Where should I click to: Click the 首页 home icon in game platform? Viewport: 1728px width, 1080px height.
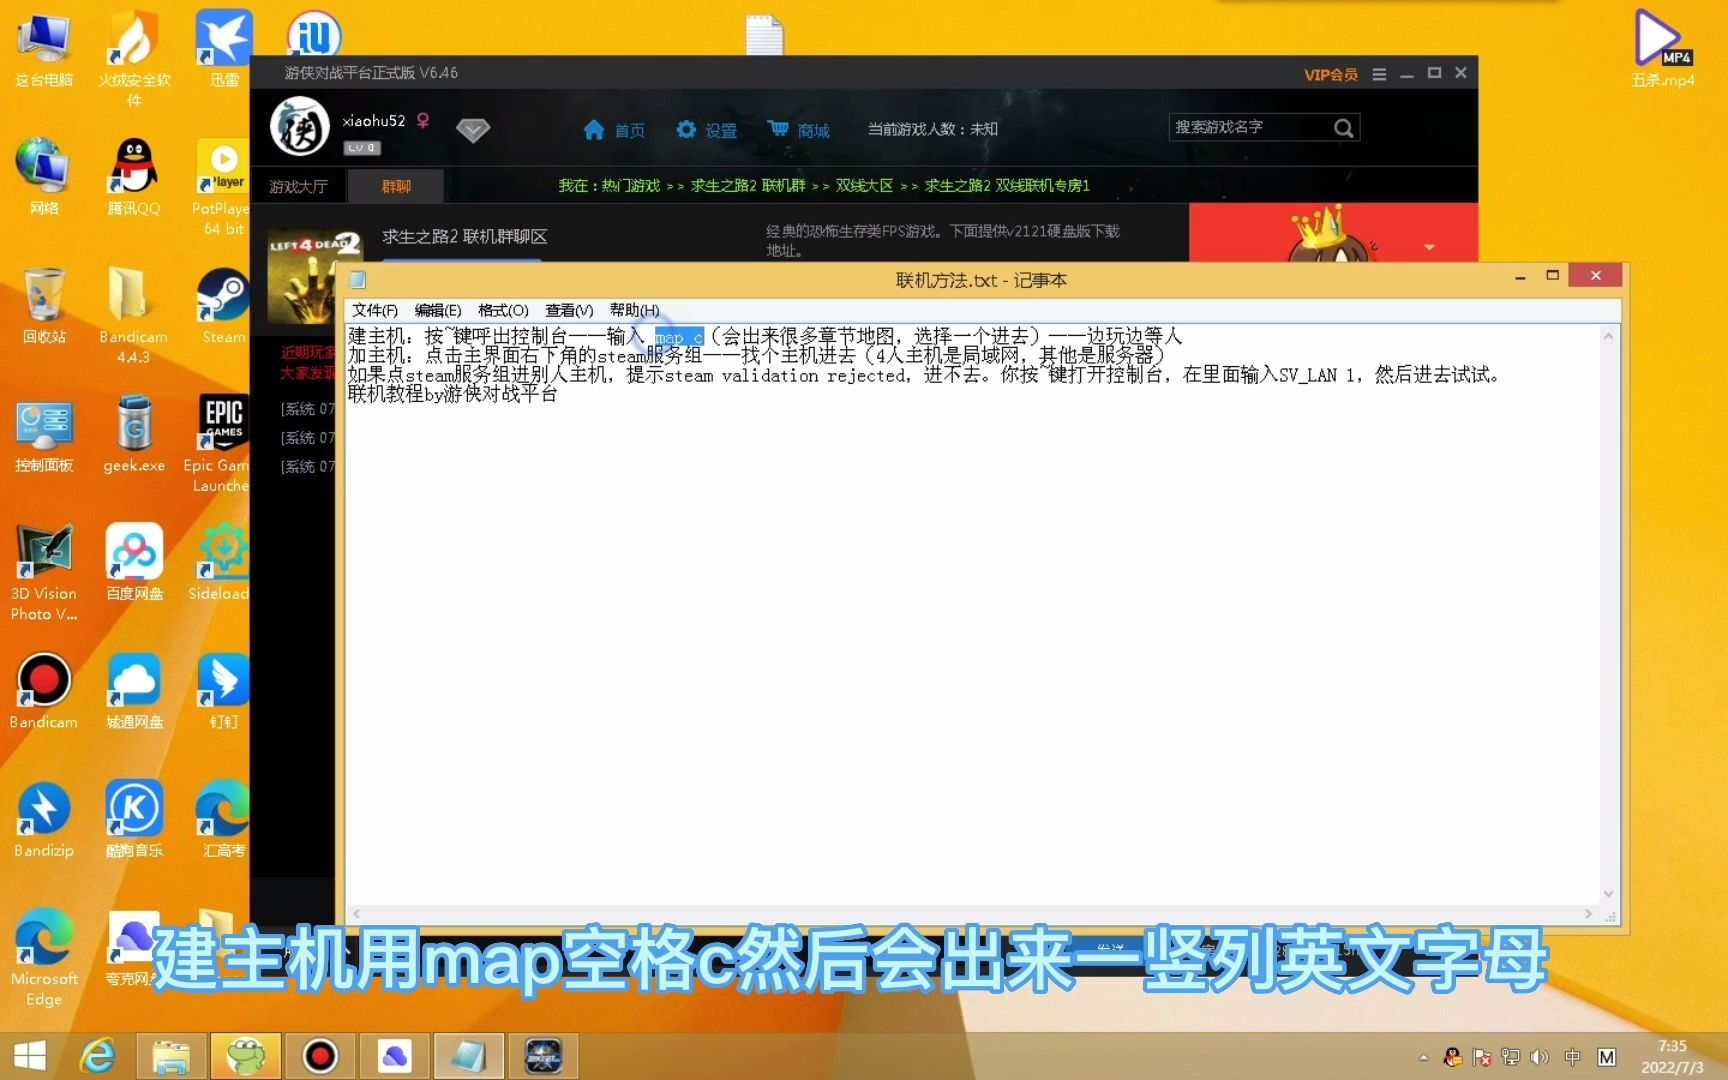point(614,130)
